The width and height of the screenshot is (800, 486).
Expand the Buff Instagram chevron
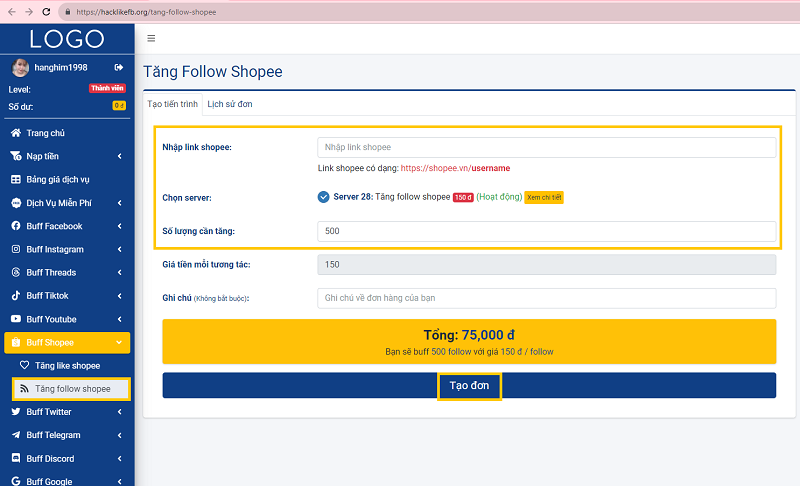coord(119,249)
